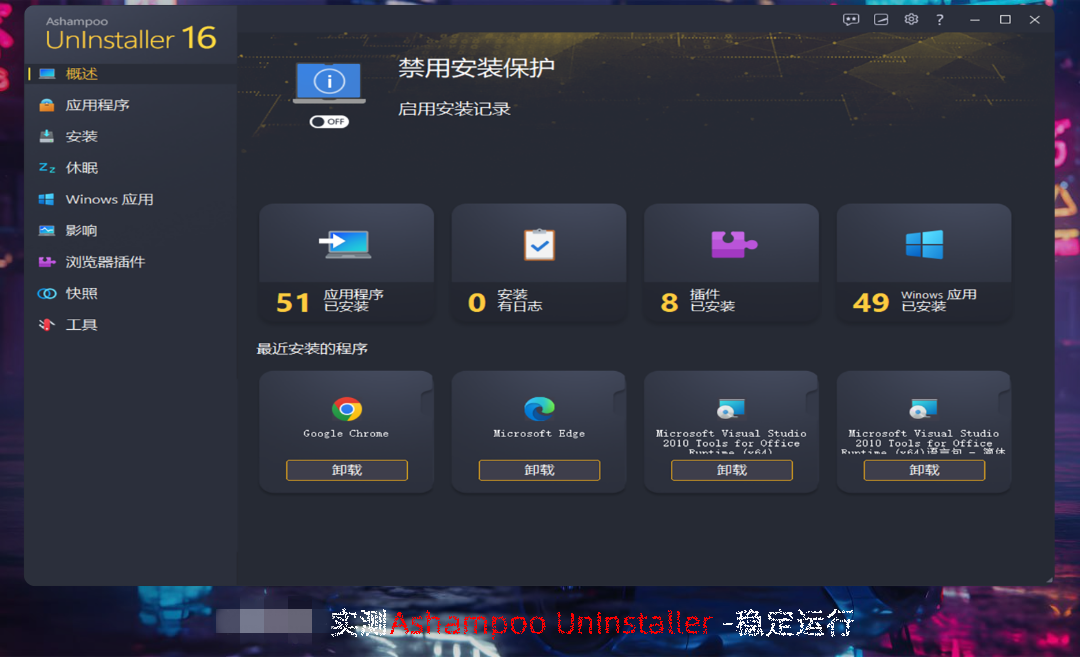Viewport: 1080px width, 657px height.
Task: Click the 最近安装的程序 heading
Action: (312, 349)
